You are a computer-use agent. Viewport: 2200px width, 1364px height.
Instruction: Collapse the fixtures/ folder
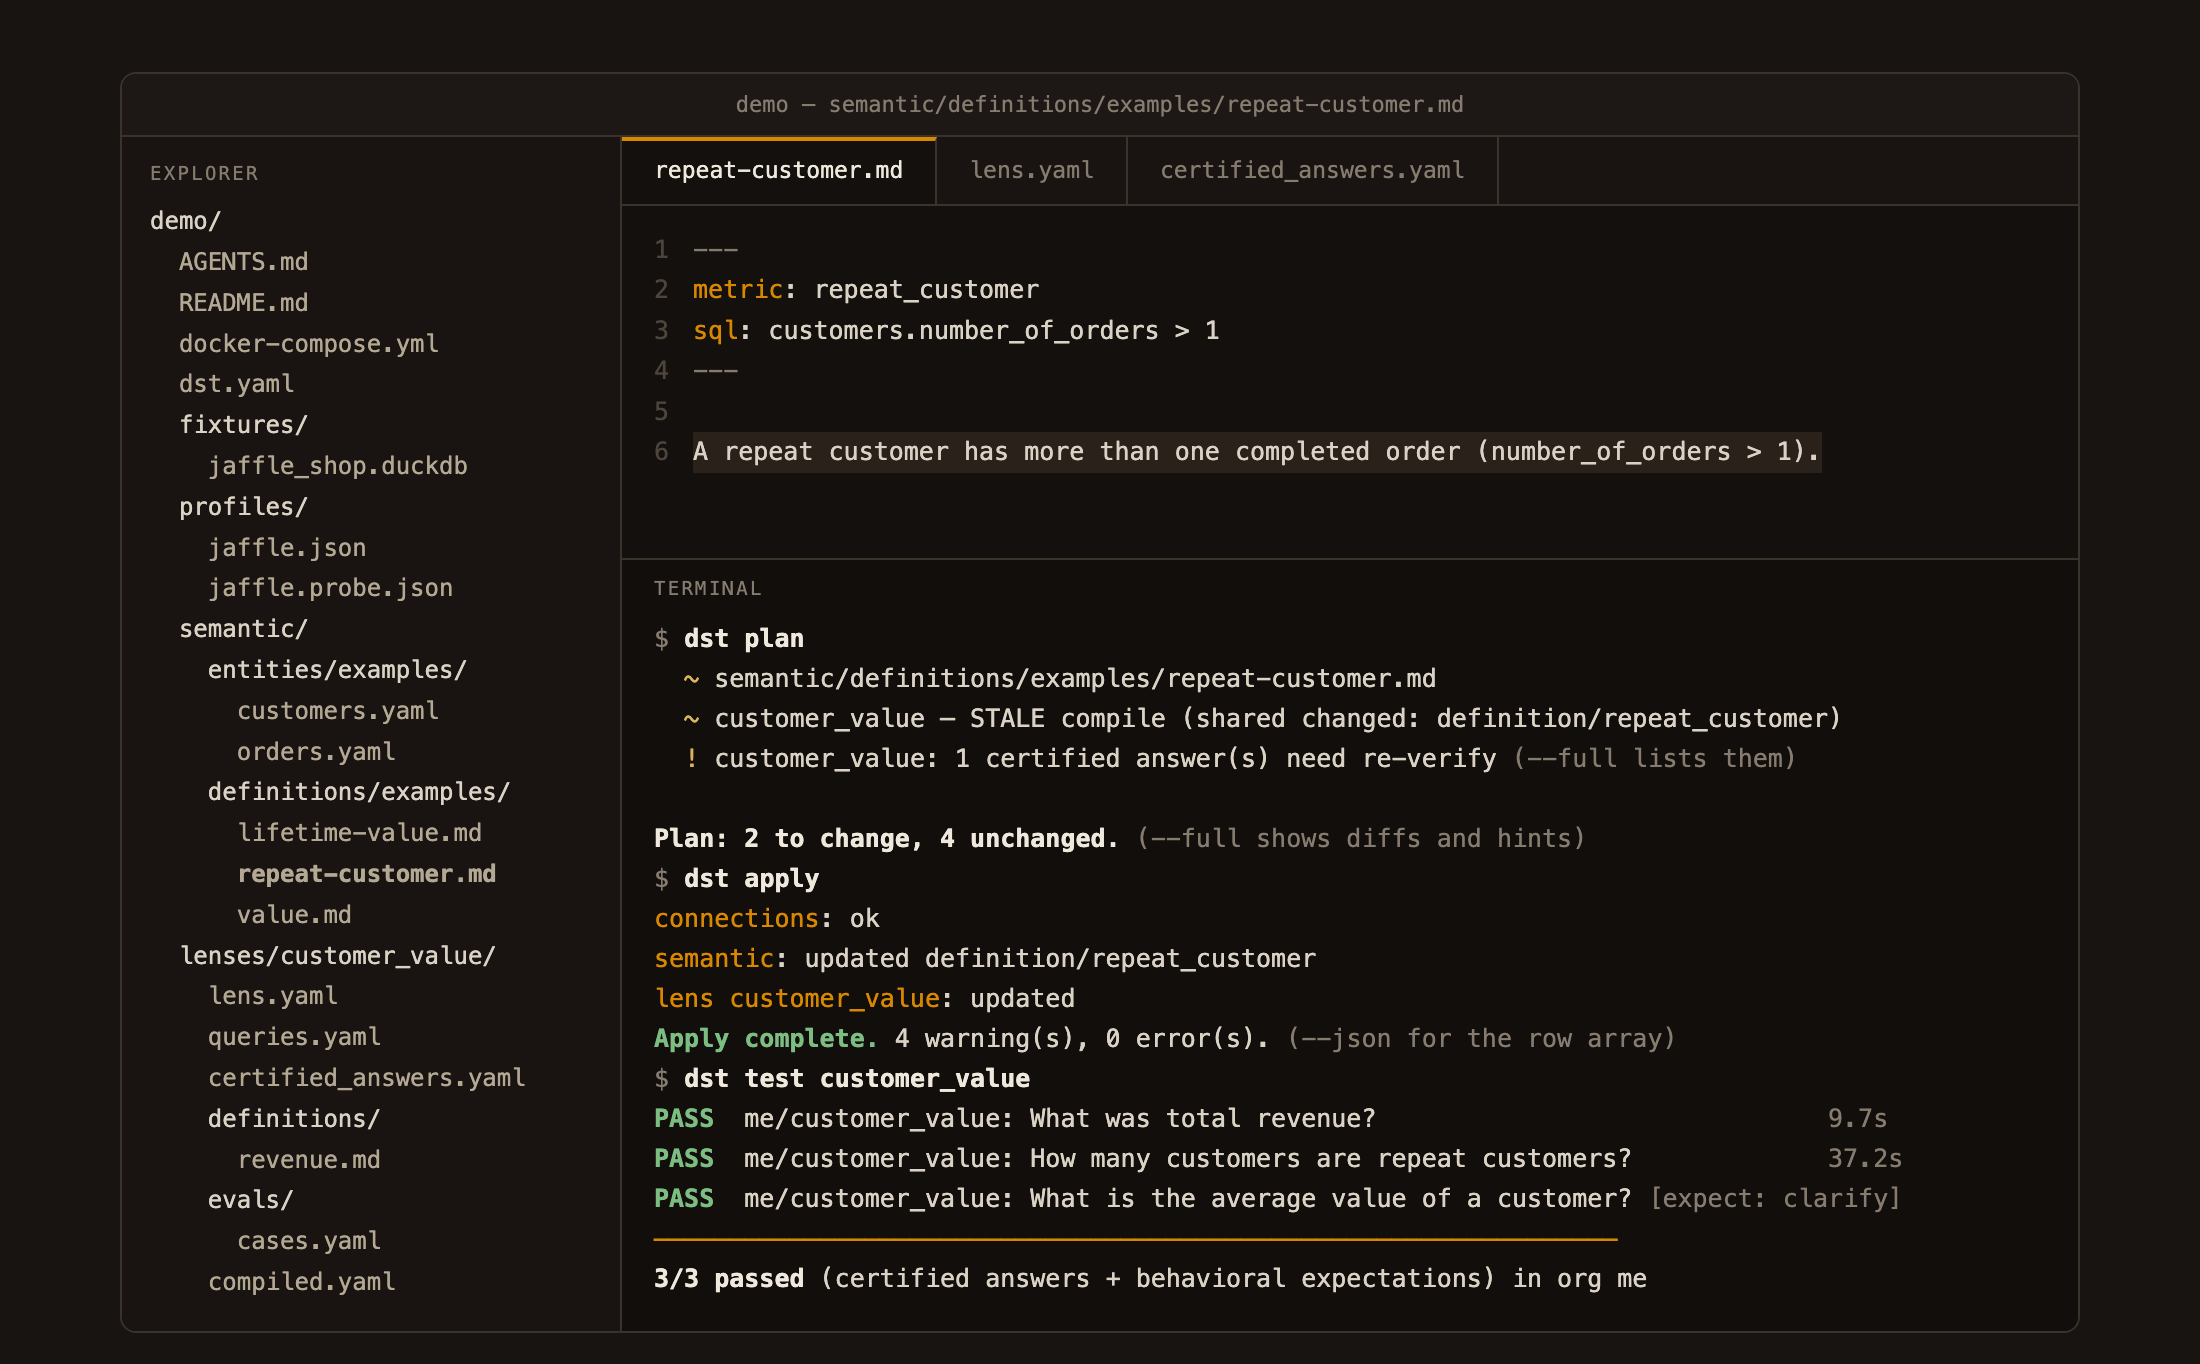243,425
